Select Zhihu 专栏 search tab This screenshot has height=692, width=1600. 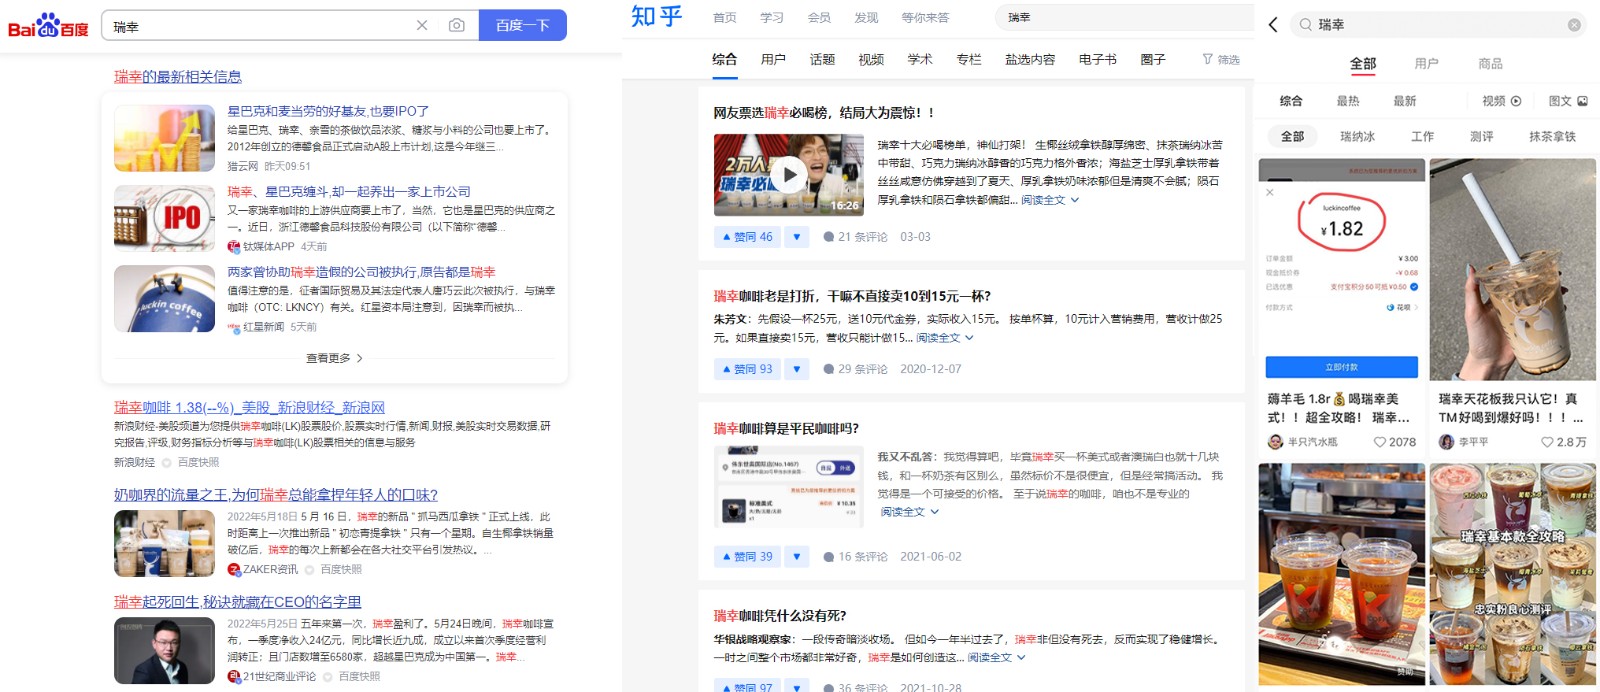click(969, 60)
